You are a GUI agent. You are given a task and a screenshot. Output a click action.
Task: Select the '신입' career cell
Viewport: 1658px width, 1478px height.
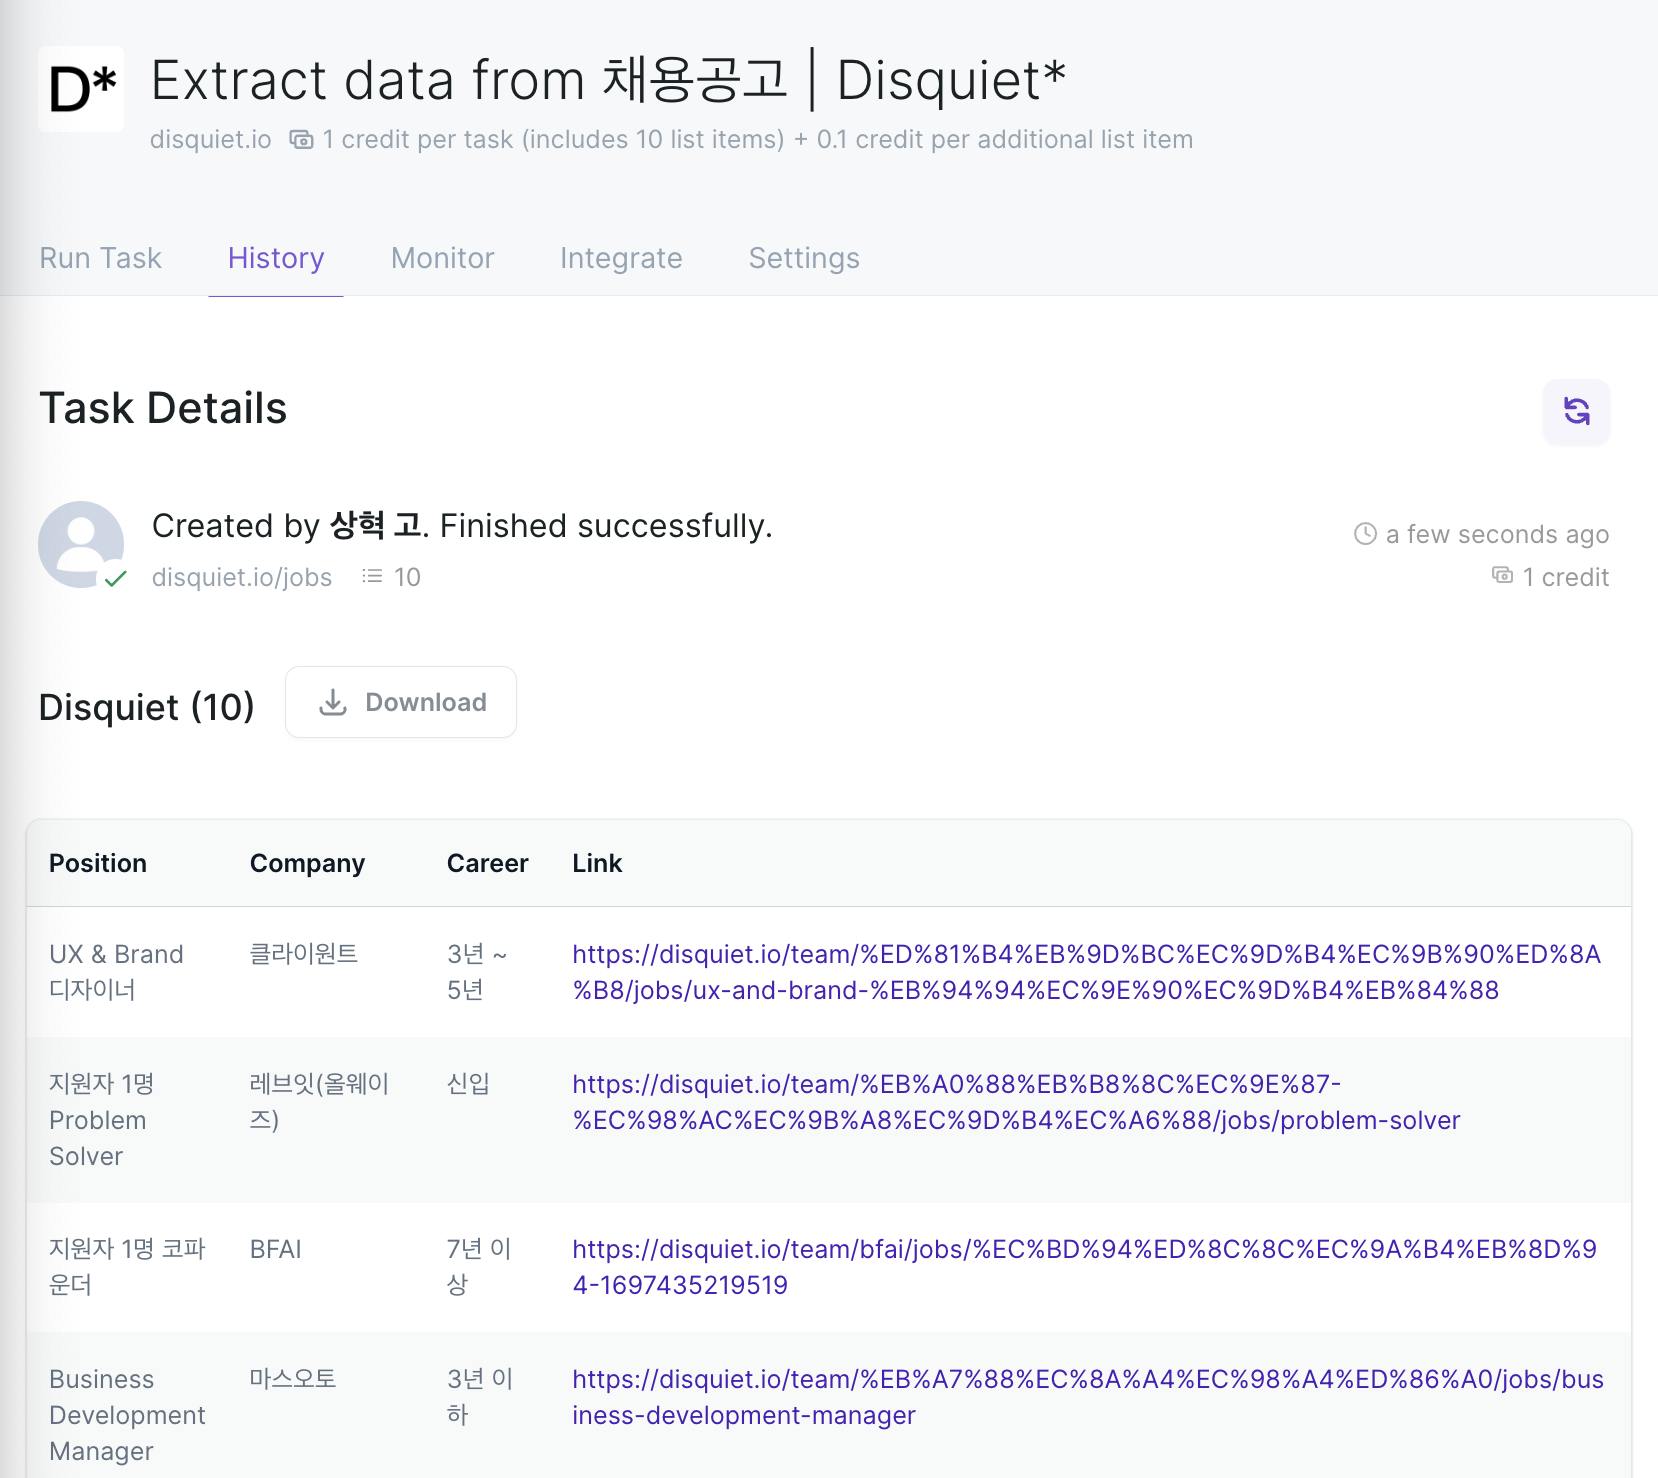click(468, 1084)
